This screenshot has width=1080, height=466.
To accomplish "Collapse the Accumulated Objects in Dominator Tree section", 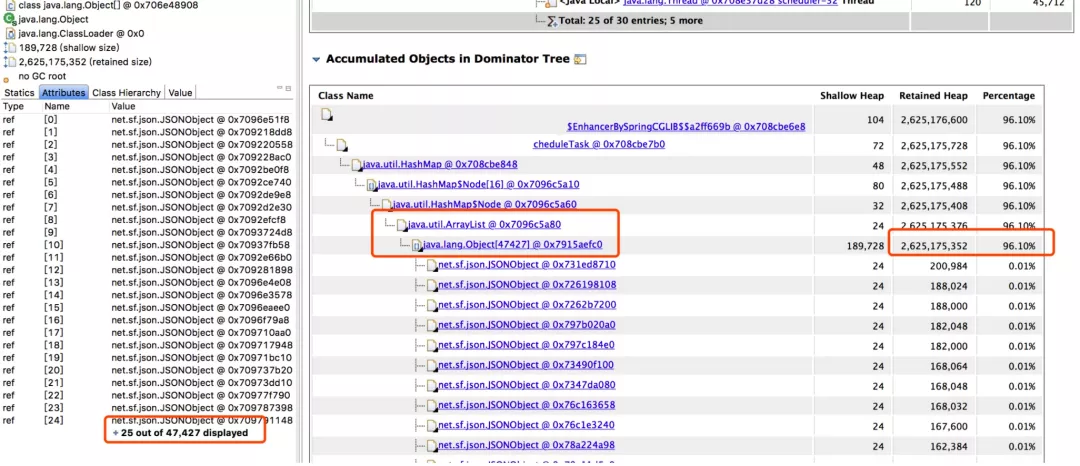I will [x=316, y=59].
